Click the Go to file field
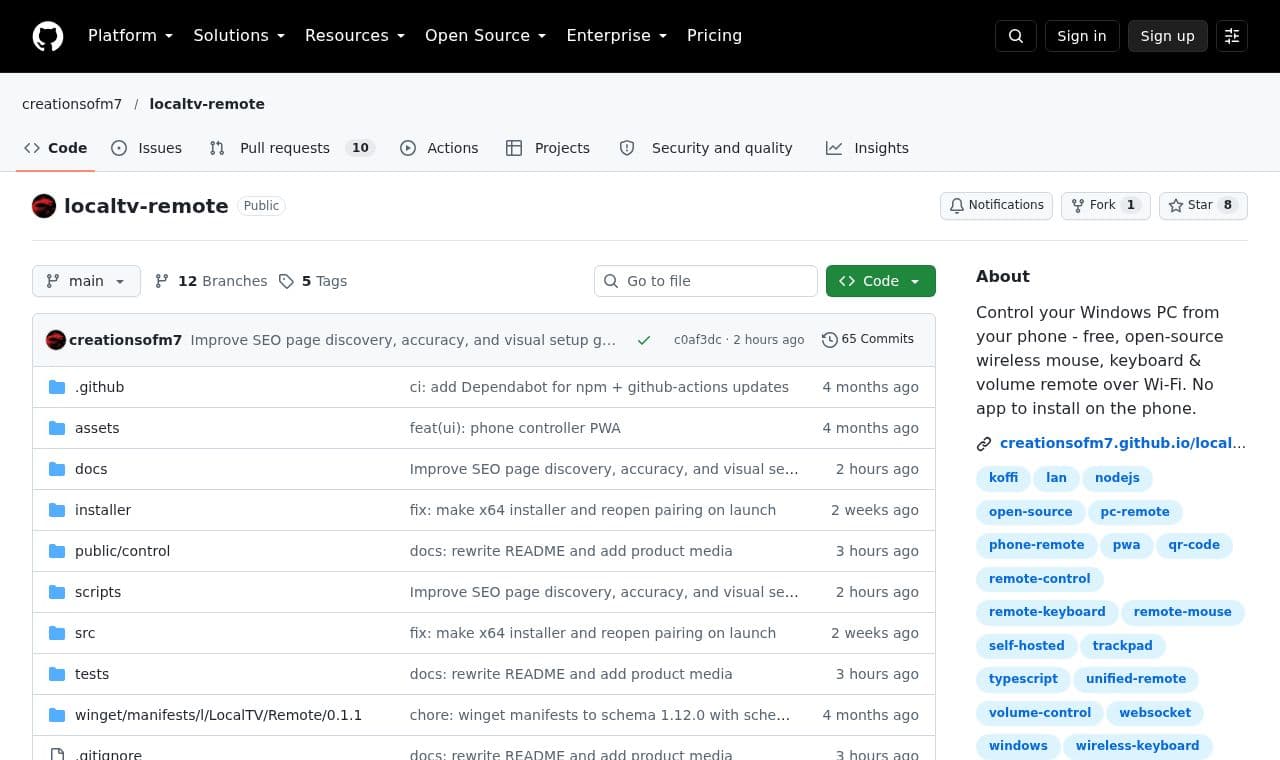Viewport: 1280px width, 760px height. [x=706, y=281]
